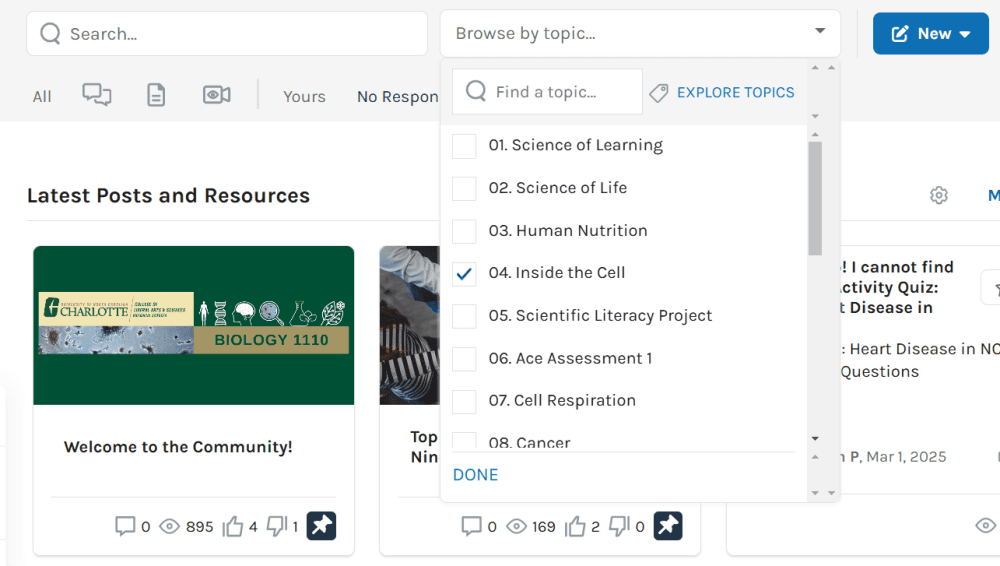Filter by documents using the page icon

[156, 95]
